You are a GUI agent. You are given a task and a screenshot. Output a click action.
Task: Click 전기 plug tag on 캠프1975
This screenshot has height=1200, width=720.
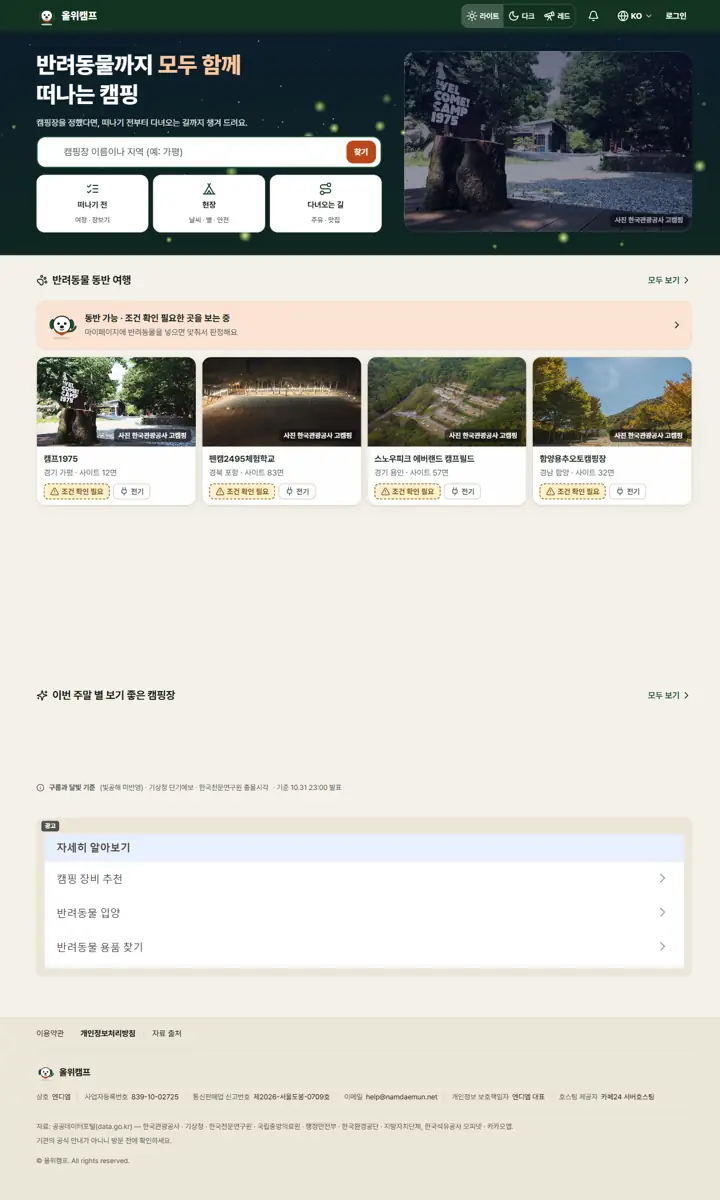131,492
